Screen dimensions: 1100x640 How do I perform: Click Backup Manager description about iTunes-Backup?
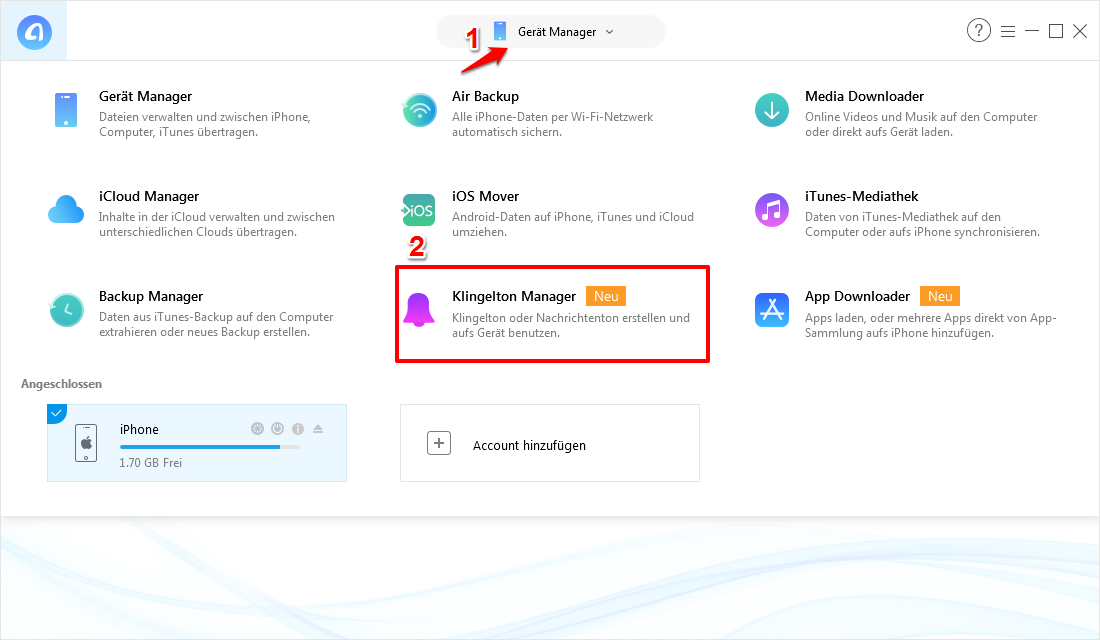click(x=216, y=324)
